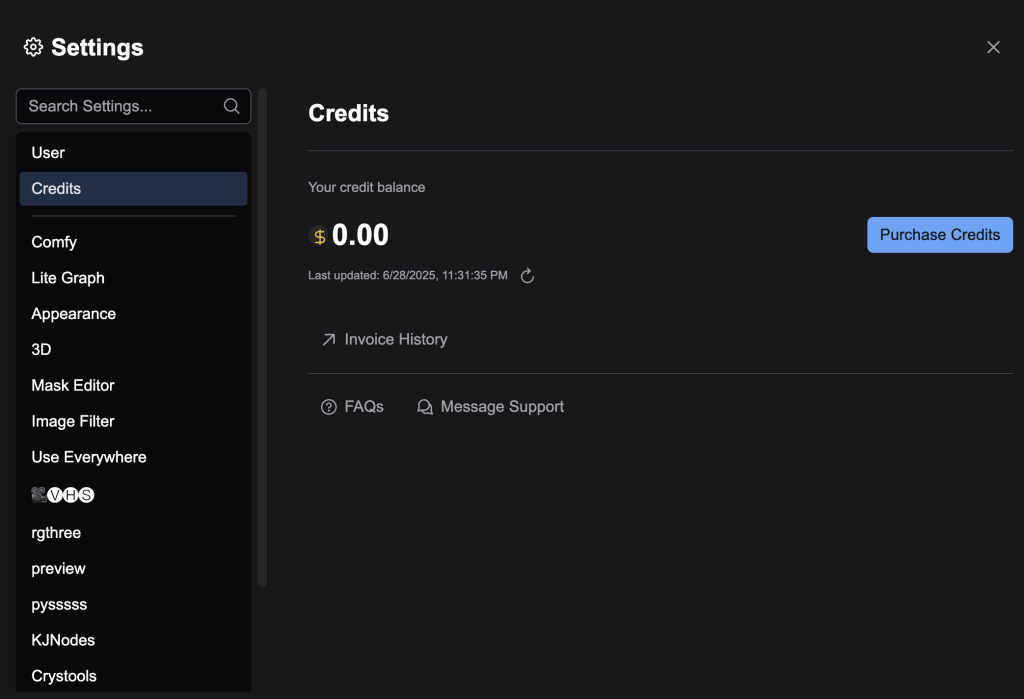Viewport: 1024px width, 699px height.
Task: Show Mask Editor settings
Action: [133, 385]
